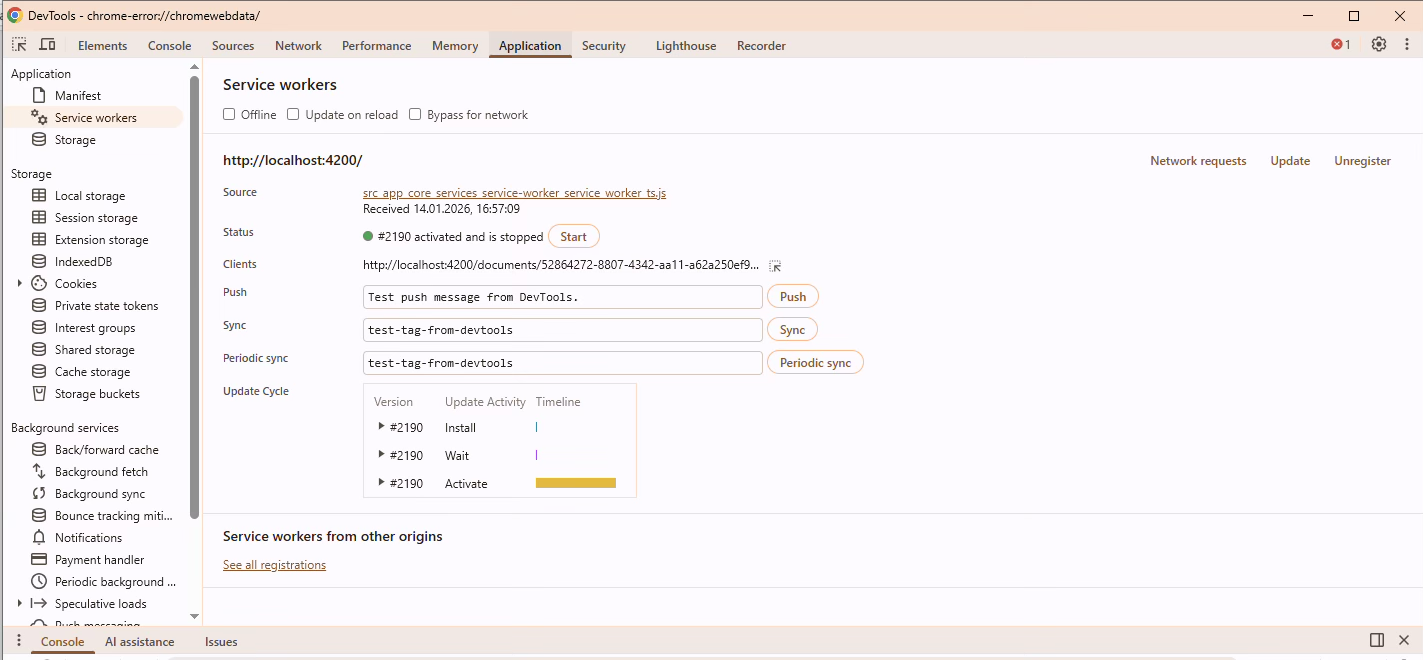1423x660 pixels.
Task: Close the bottom console drawer
Action: pos(1406,641)
